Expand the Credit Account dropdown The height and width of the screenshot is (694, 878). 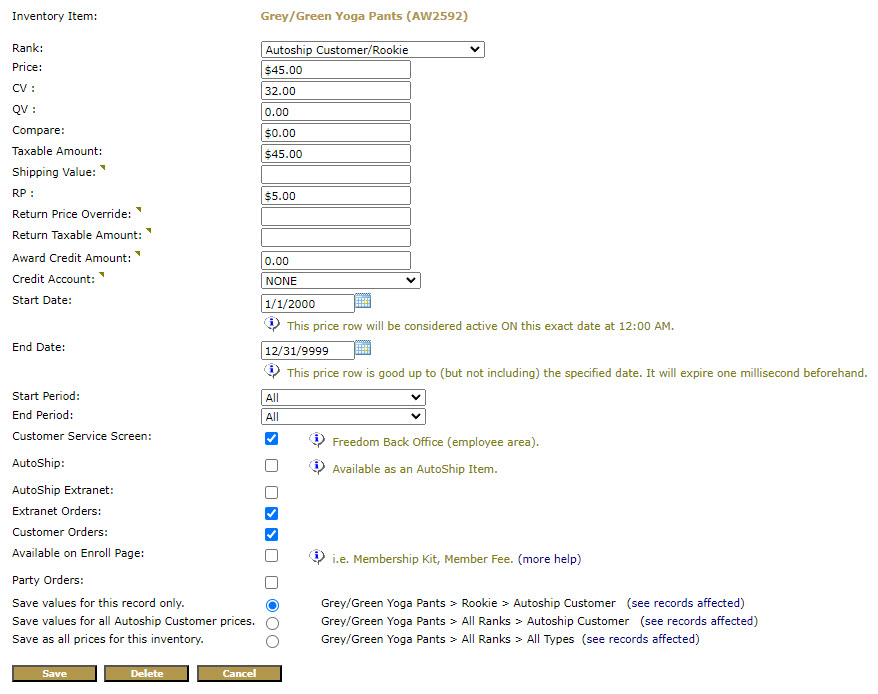(340, 281)
